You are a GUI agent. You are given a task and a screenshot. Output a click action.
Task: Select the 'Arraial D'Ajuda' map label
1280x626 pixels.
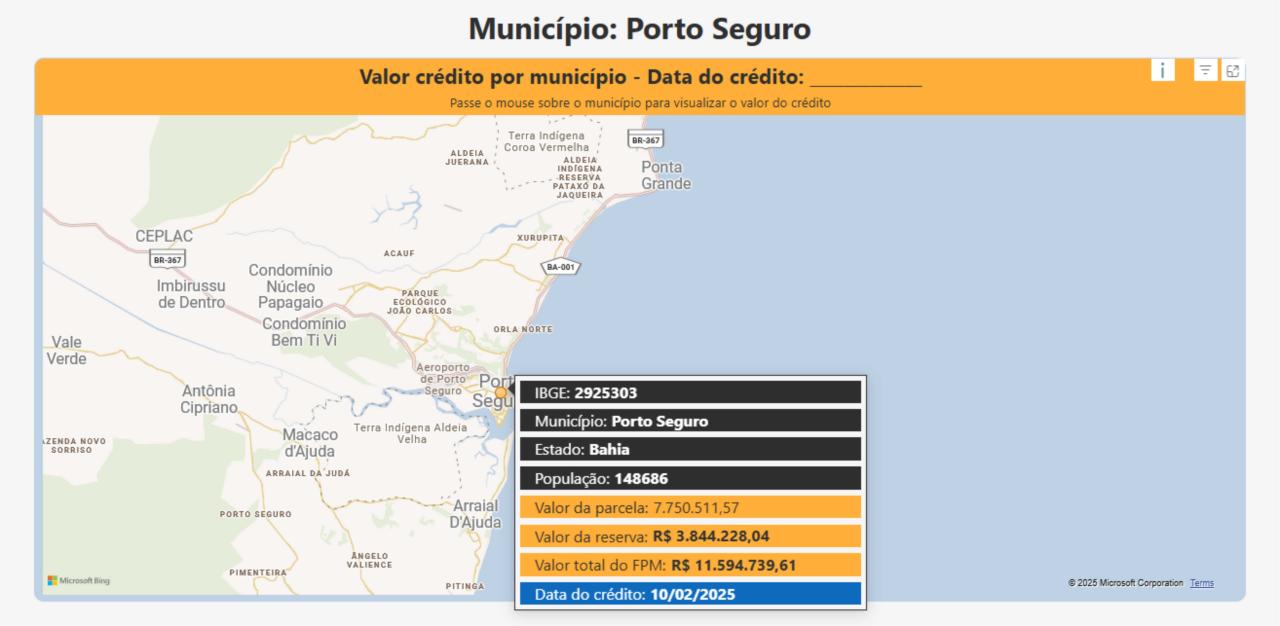point(475,514)
